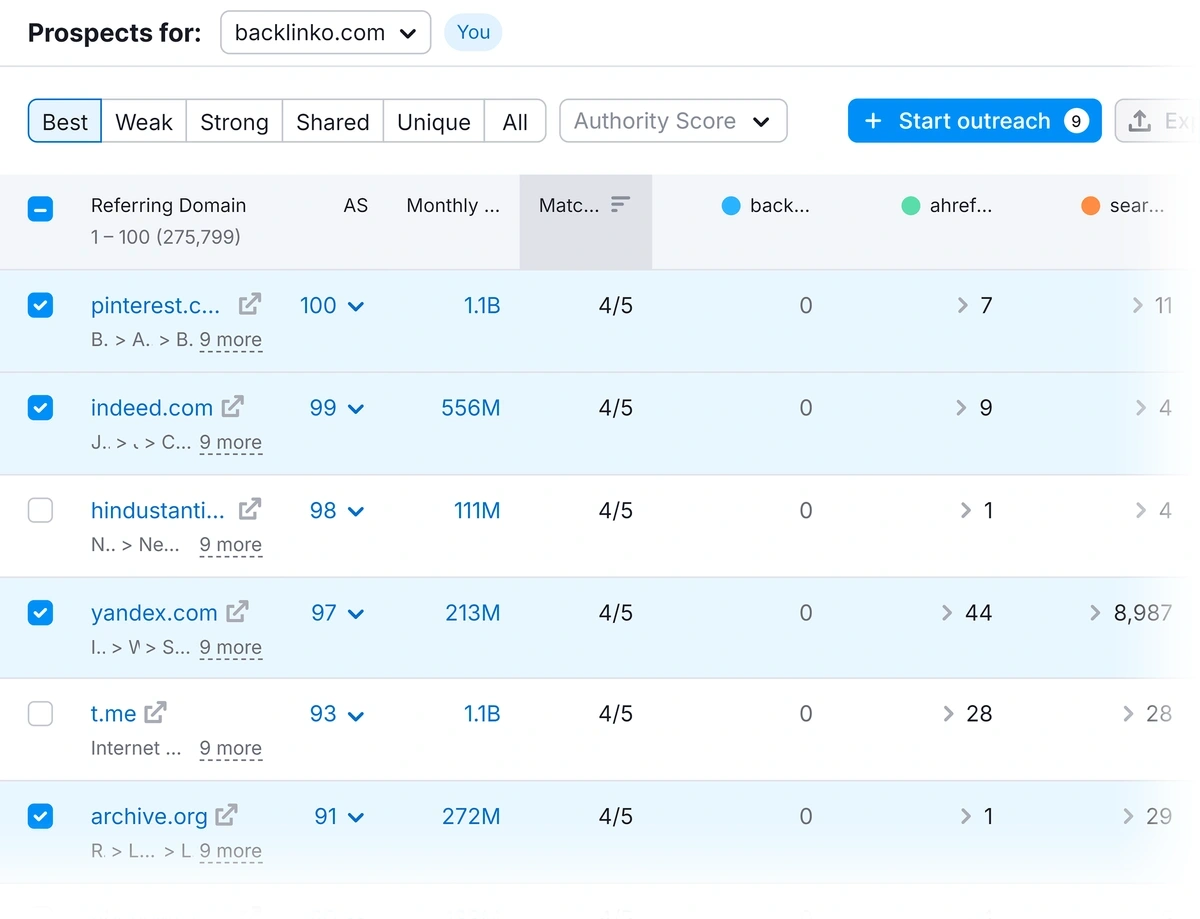This screenshot has height=919, width=1200.
Task: Show 9 more categories for yandex.com
Action: pos(230,648)
